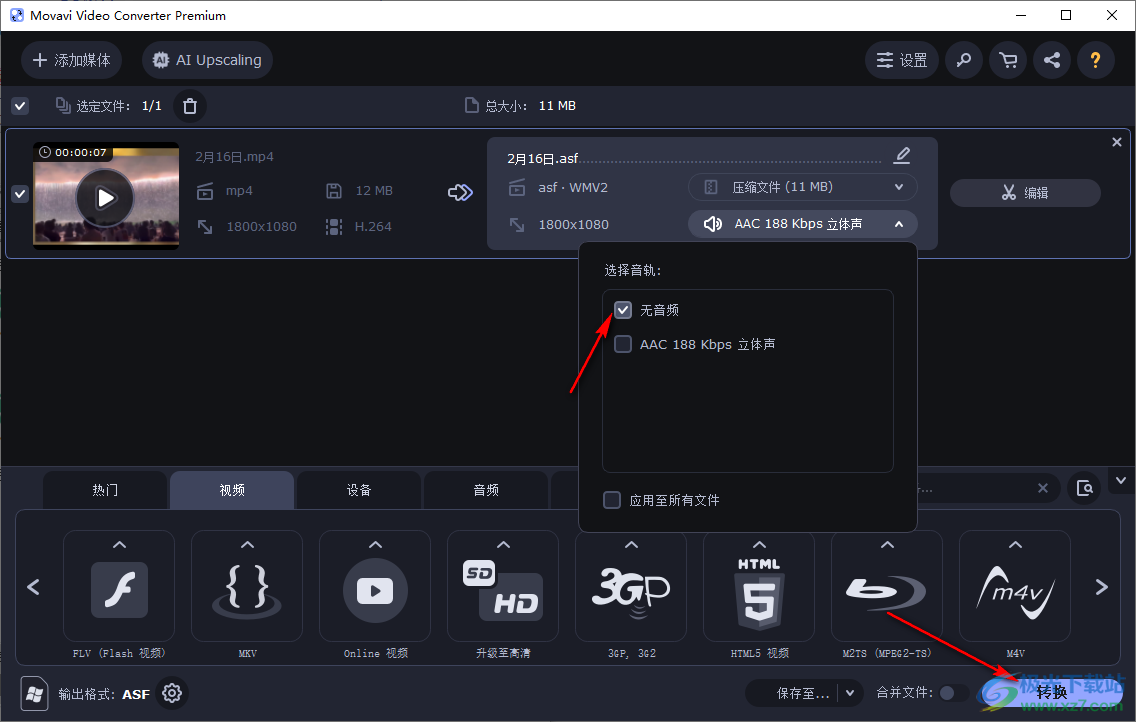This screenshot has height=722, width=1136.
Task: Open help with the question mark icon
Action: tap(1096, 60)
